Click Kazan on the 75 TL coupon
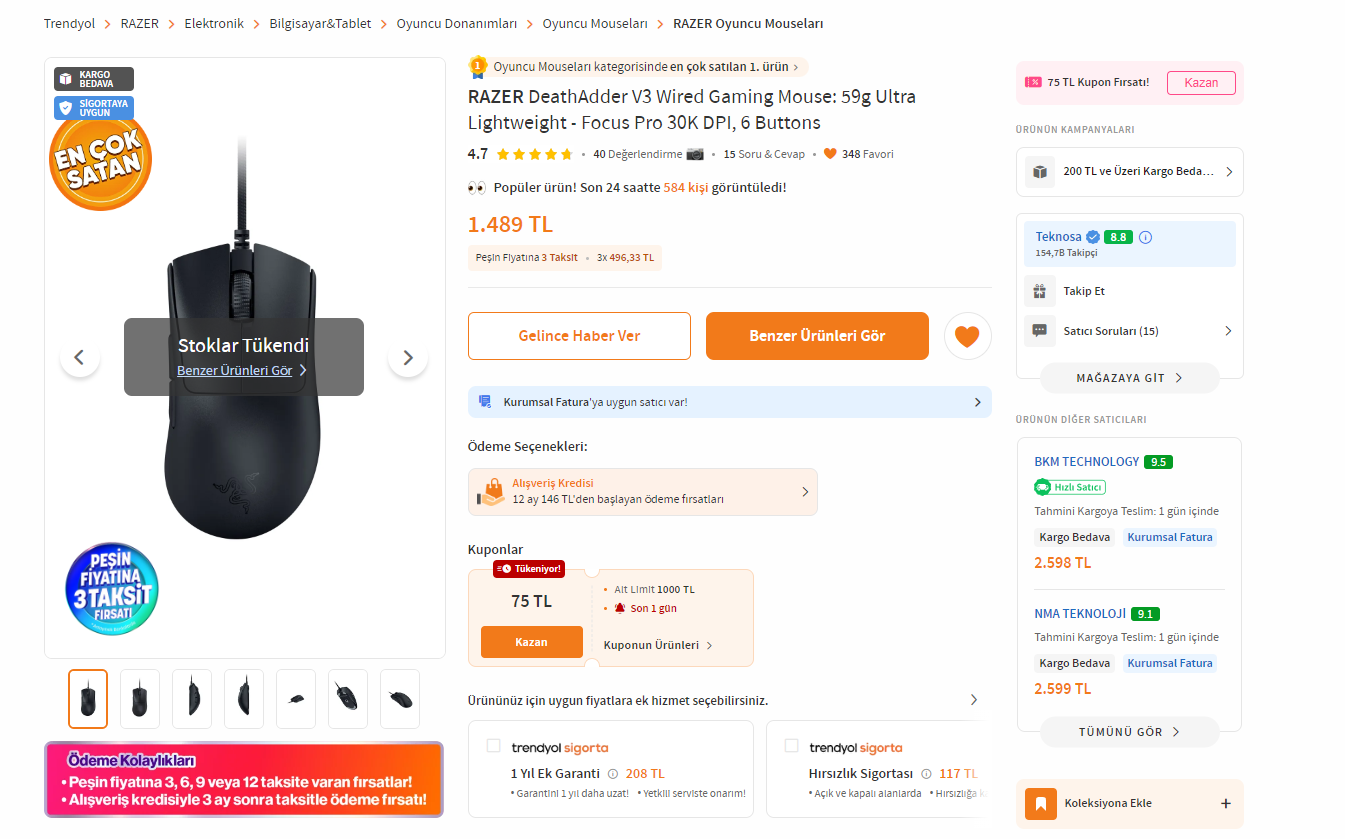This screenshot has width=1345, height=839. 531,642
